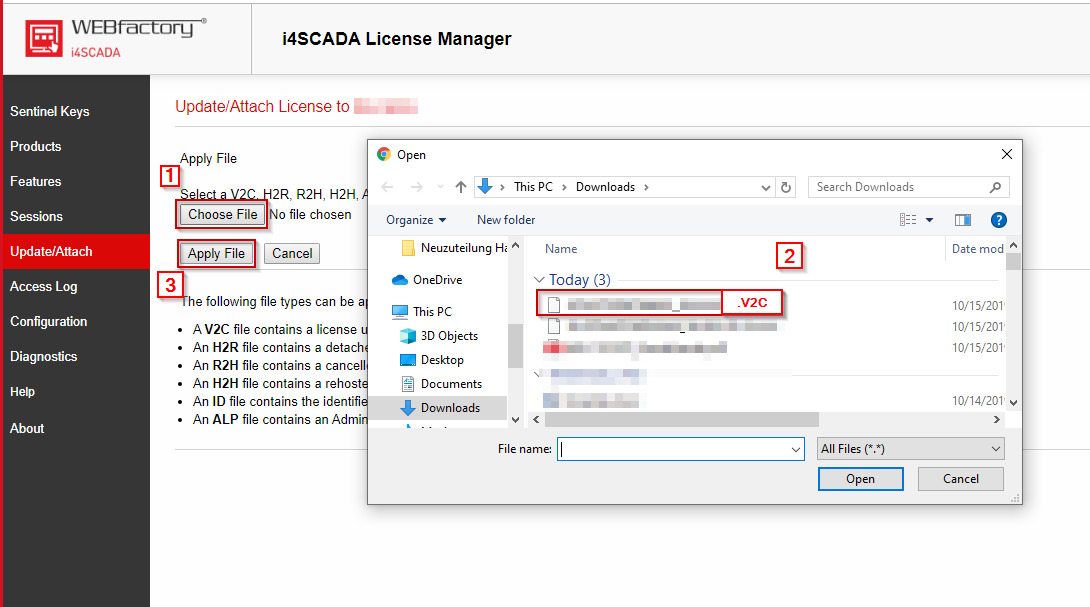
Task: Go up one folder level
Action: click(x=461, y=187)
